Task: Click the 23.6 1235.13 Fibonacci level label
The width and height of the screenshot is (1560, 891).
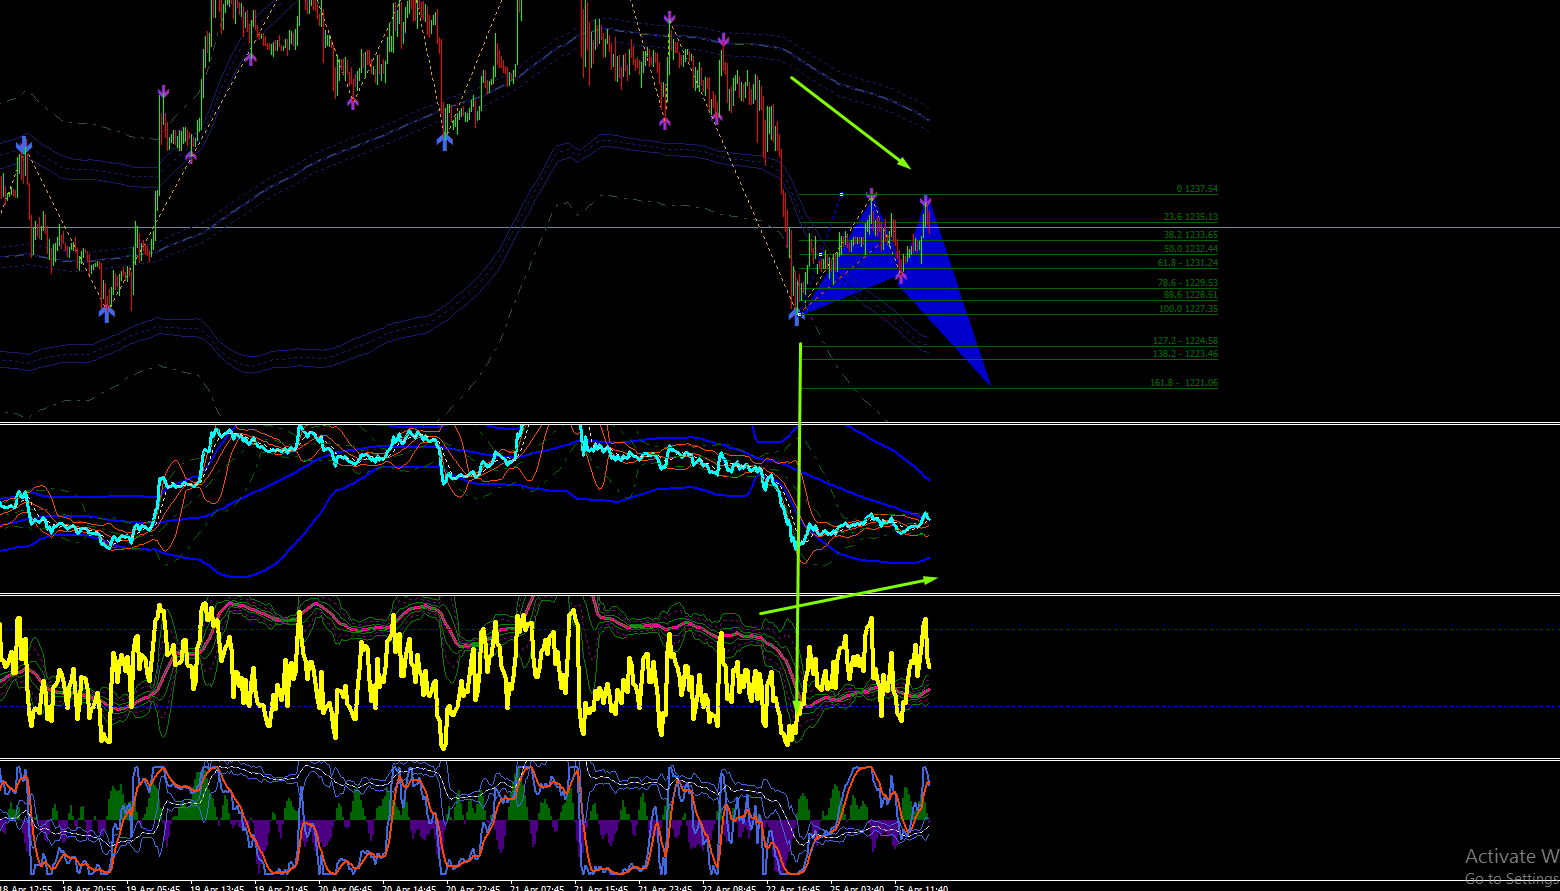Action: [x=1191, y=217]
